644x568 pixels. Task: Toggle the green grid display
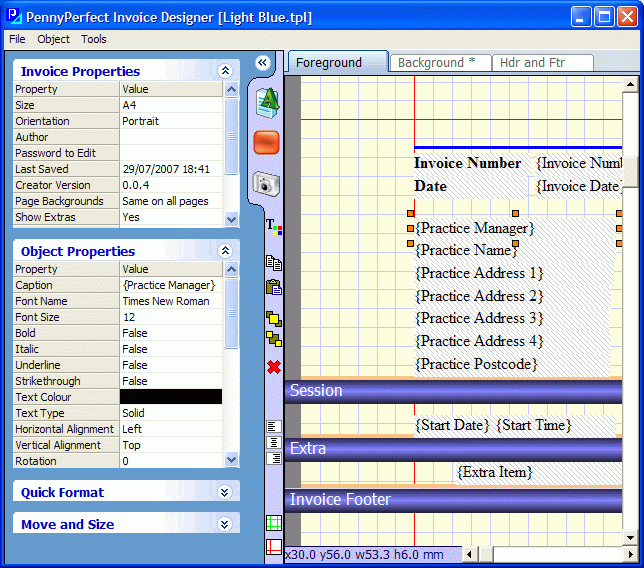274,523
